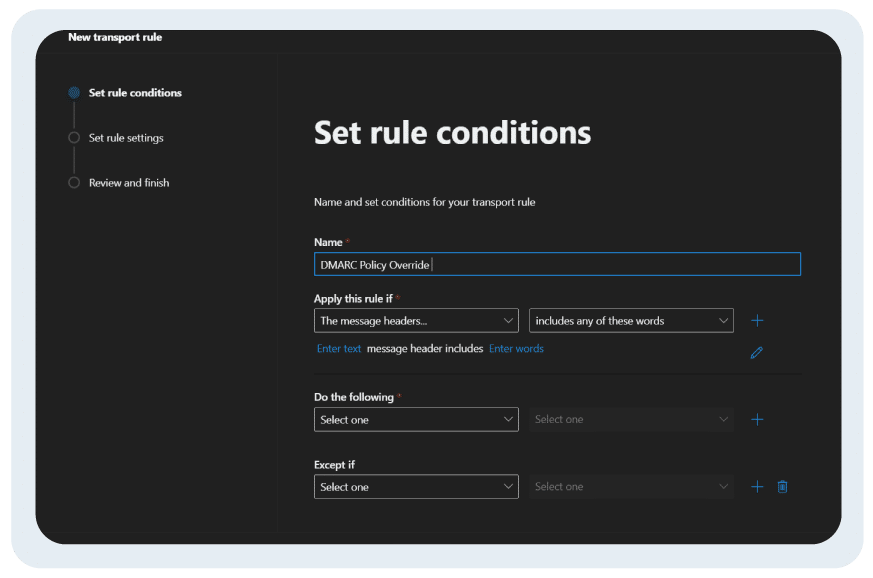
Task: Select the Set rule settings step circle
Action: coord(74,138)
